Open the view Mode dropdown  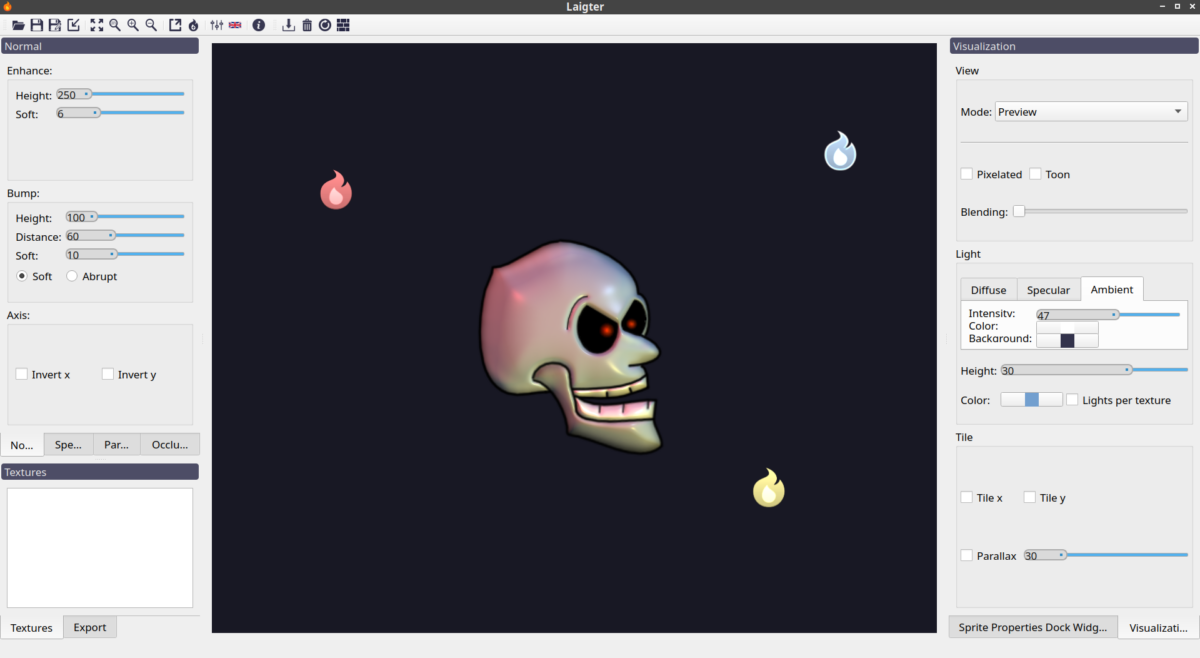click(x=1092, y=112)
